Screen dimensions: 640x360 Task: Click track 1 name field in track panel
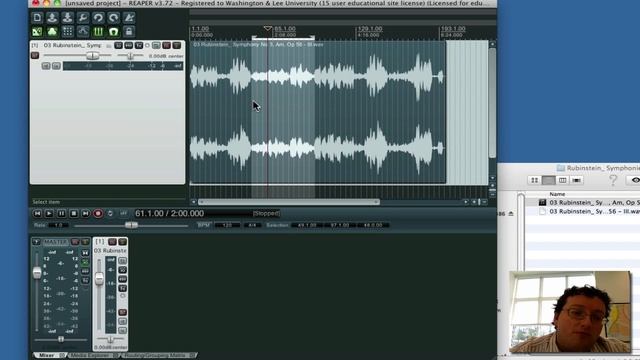click(x=72, y=45)
